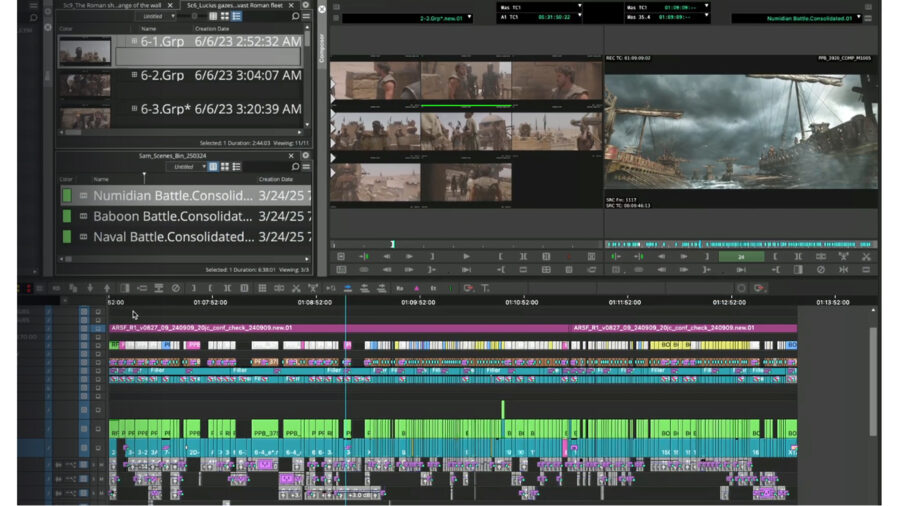
Task: Open Untitled view dropdown in upper bin
Action: 171,17
